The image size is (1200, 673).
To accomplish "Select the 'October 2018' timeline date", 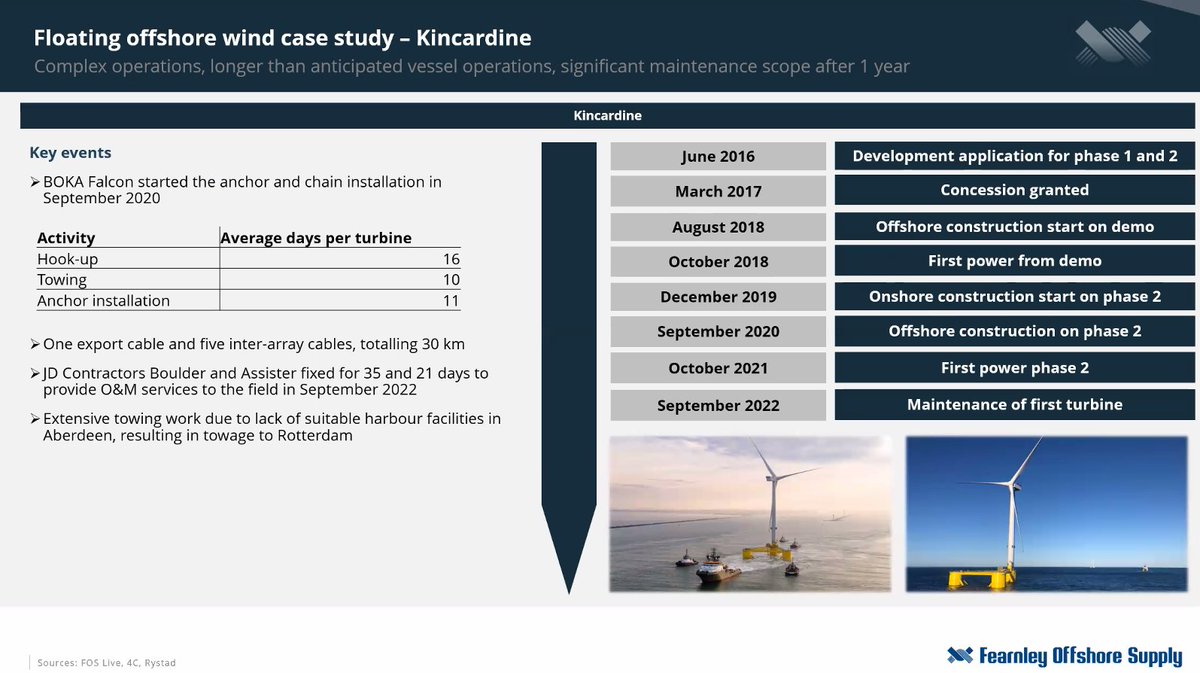I will click(x=718, y=262).
